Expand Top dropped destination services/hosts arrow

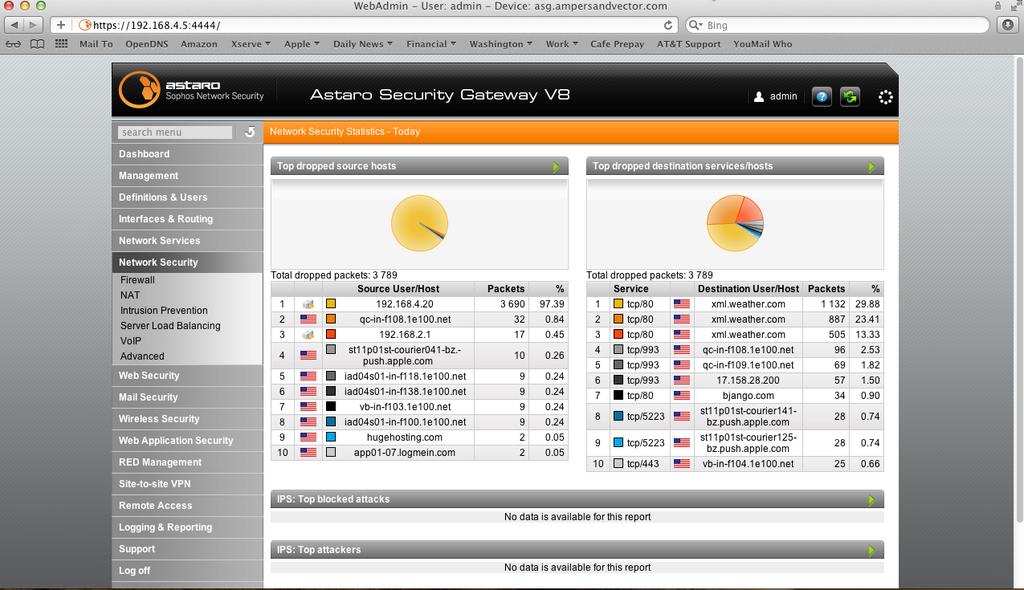click(871, 167)
